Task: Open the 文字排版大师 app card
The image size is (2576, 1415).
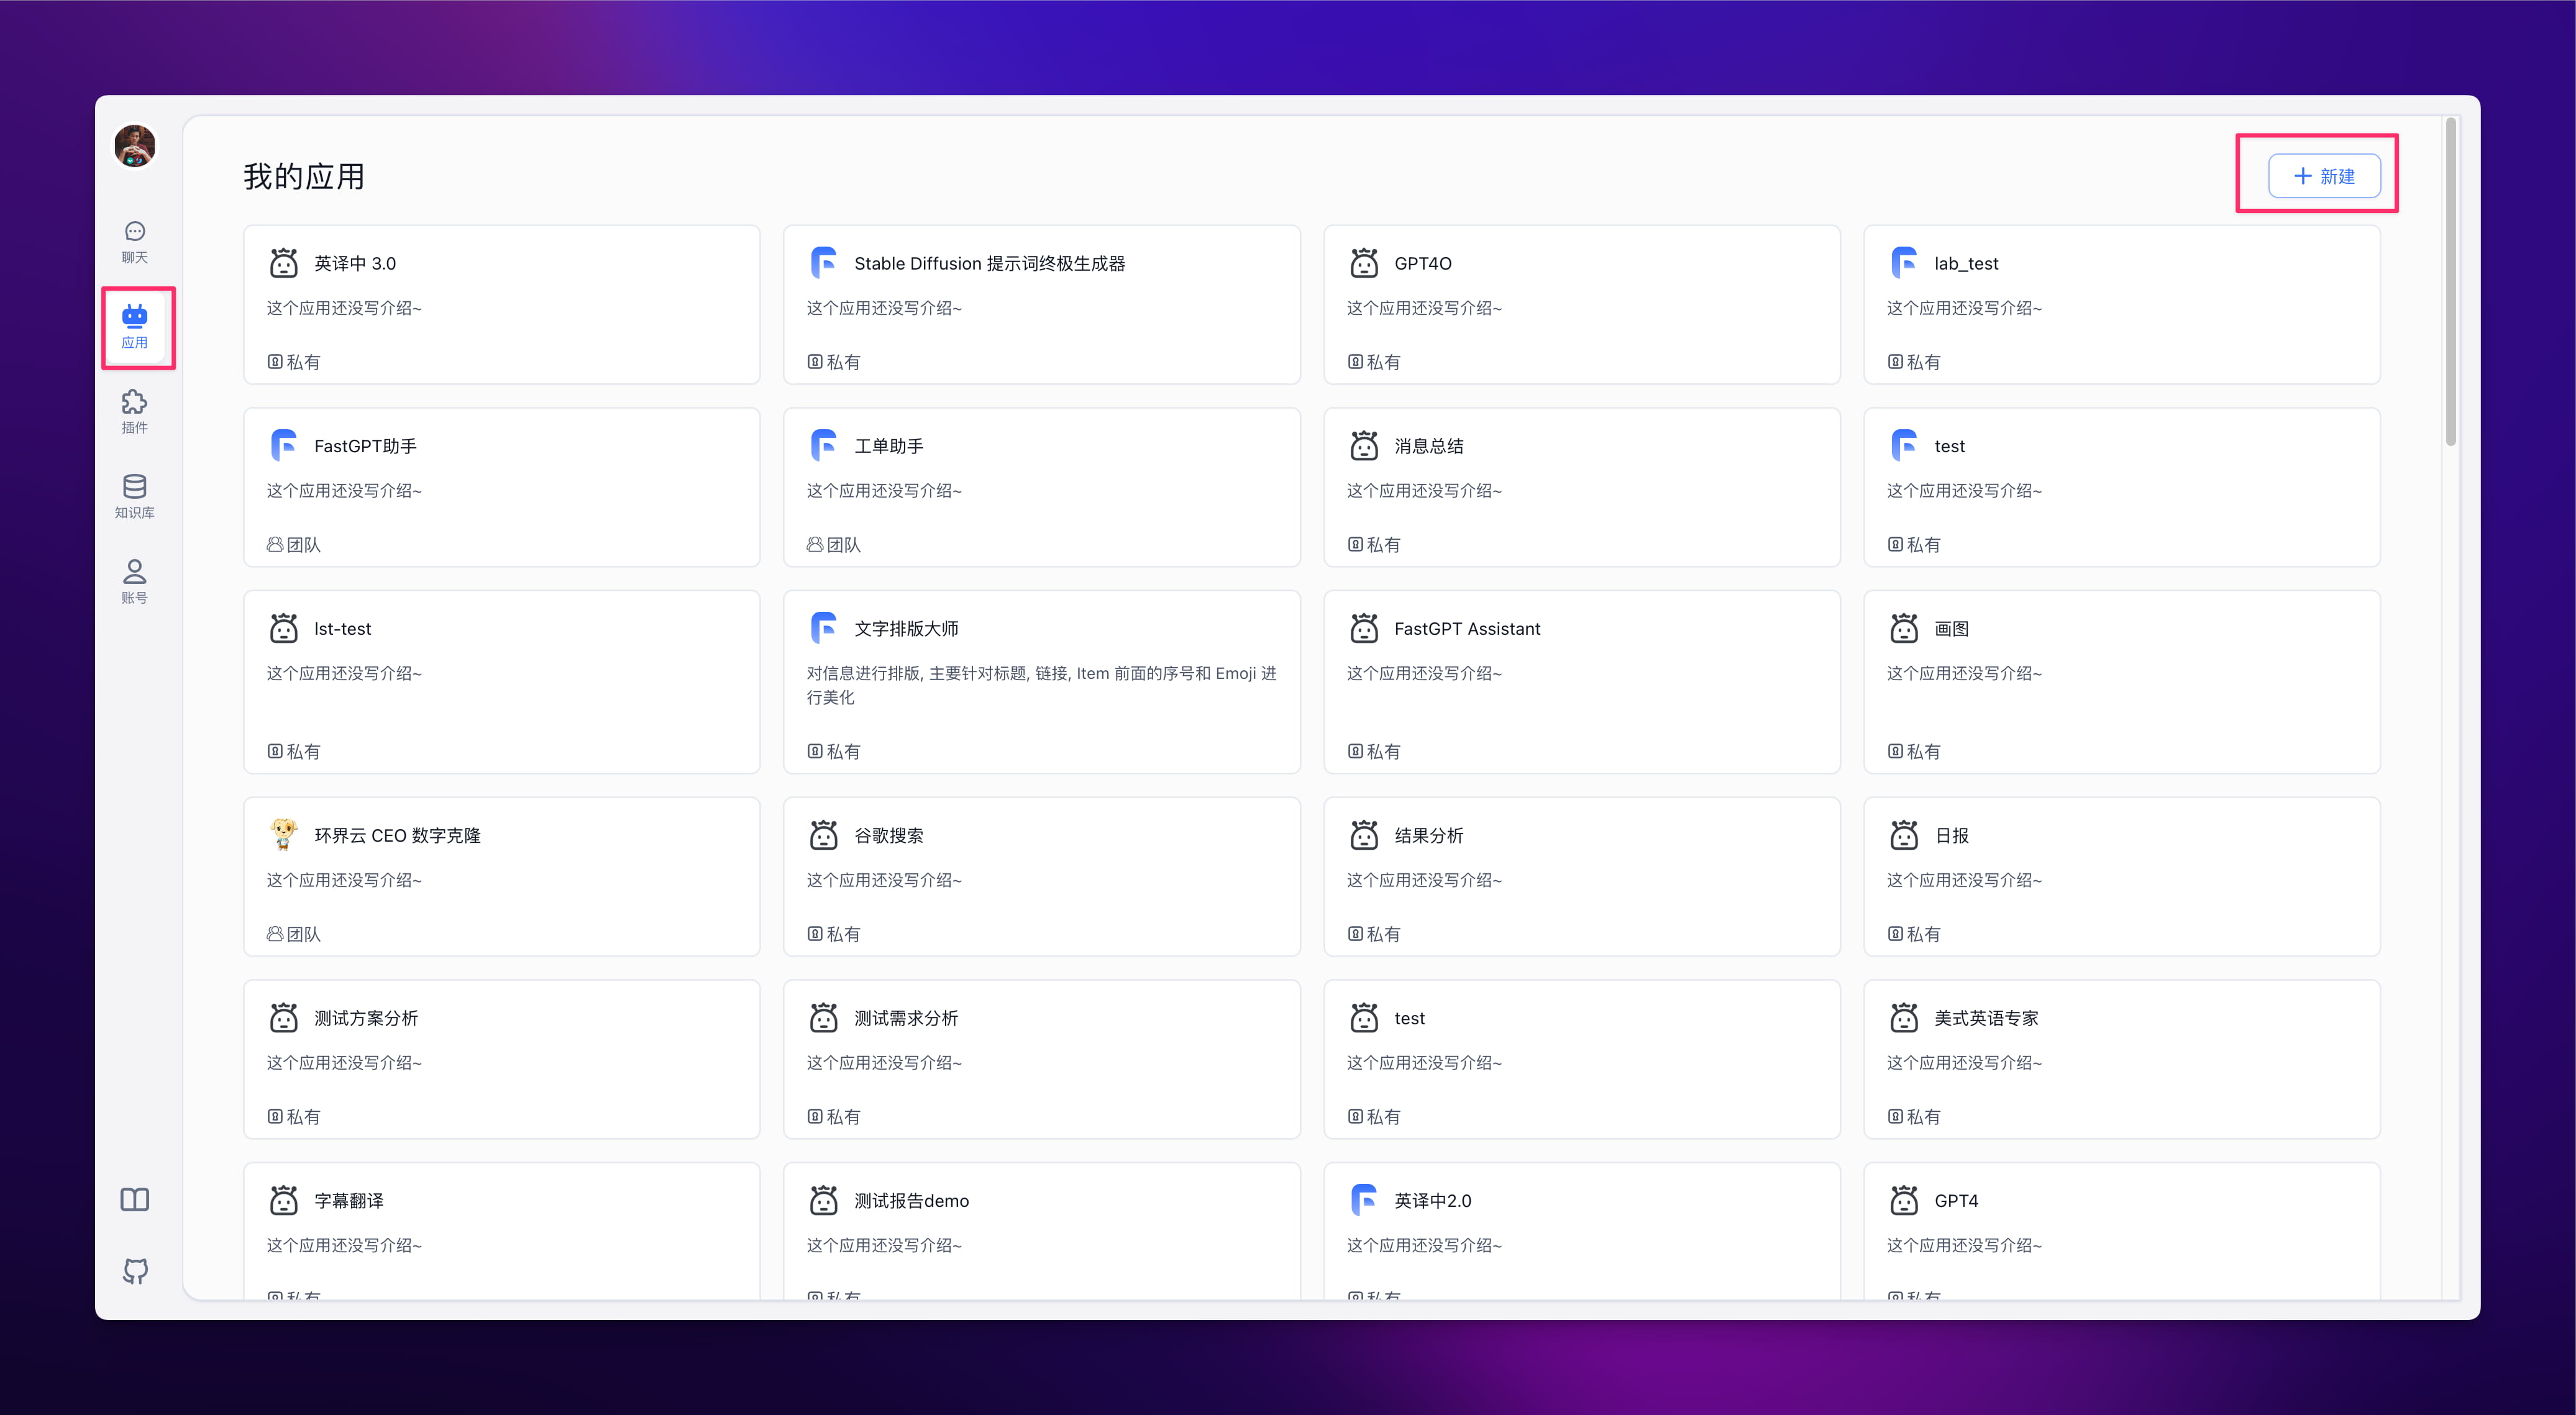Action: 1040,681
